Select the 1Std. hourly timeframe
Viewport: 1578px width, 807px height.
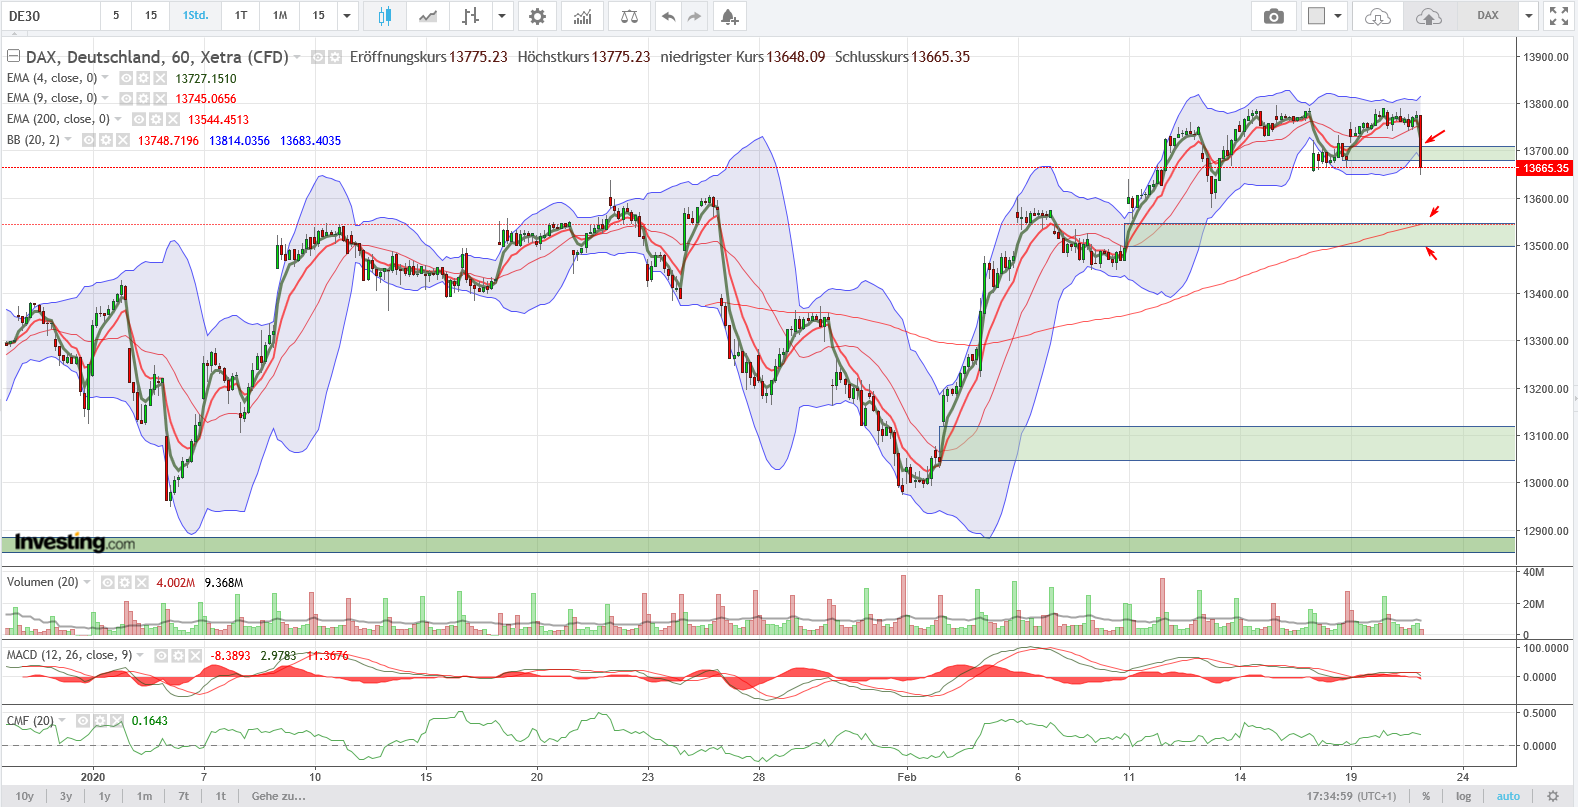(x=196, y=16)
